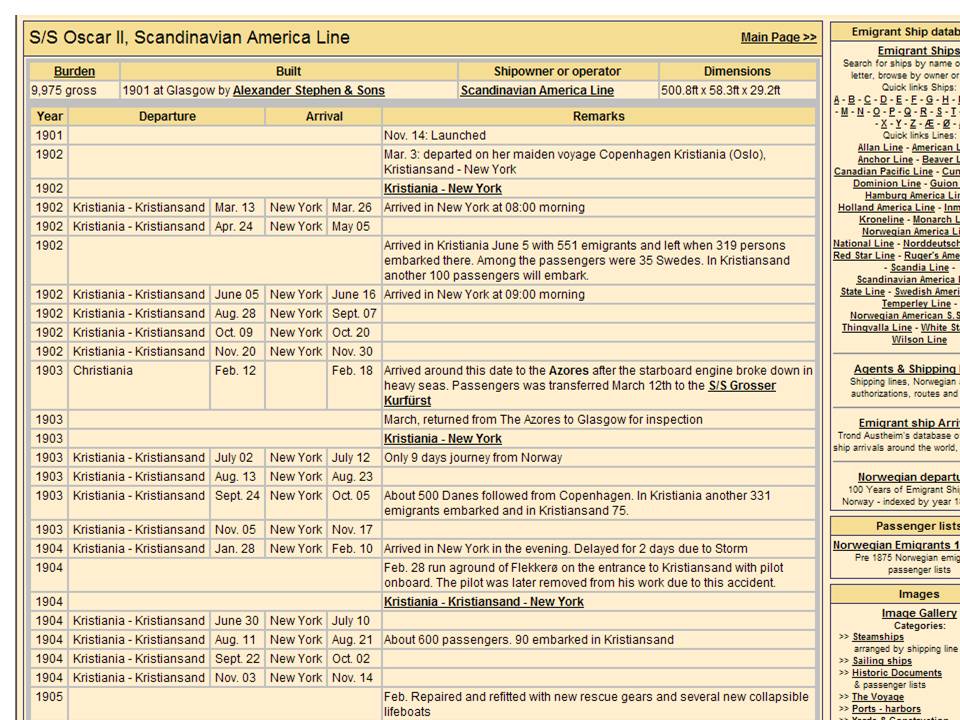Image resolution: width=960 pixels, height=720 pixels.
Task: Click the '500.8ft x 58.3ft x 29.2ft' dimensions
Action: click(x=721, y=90)
